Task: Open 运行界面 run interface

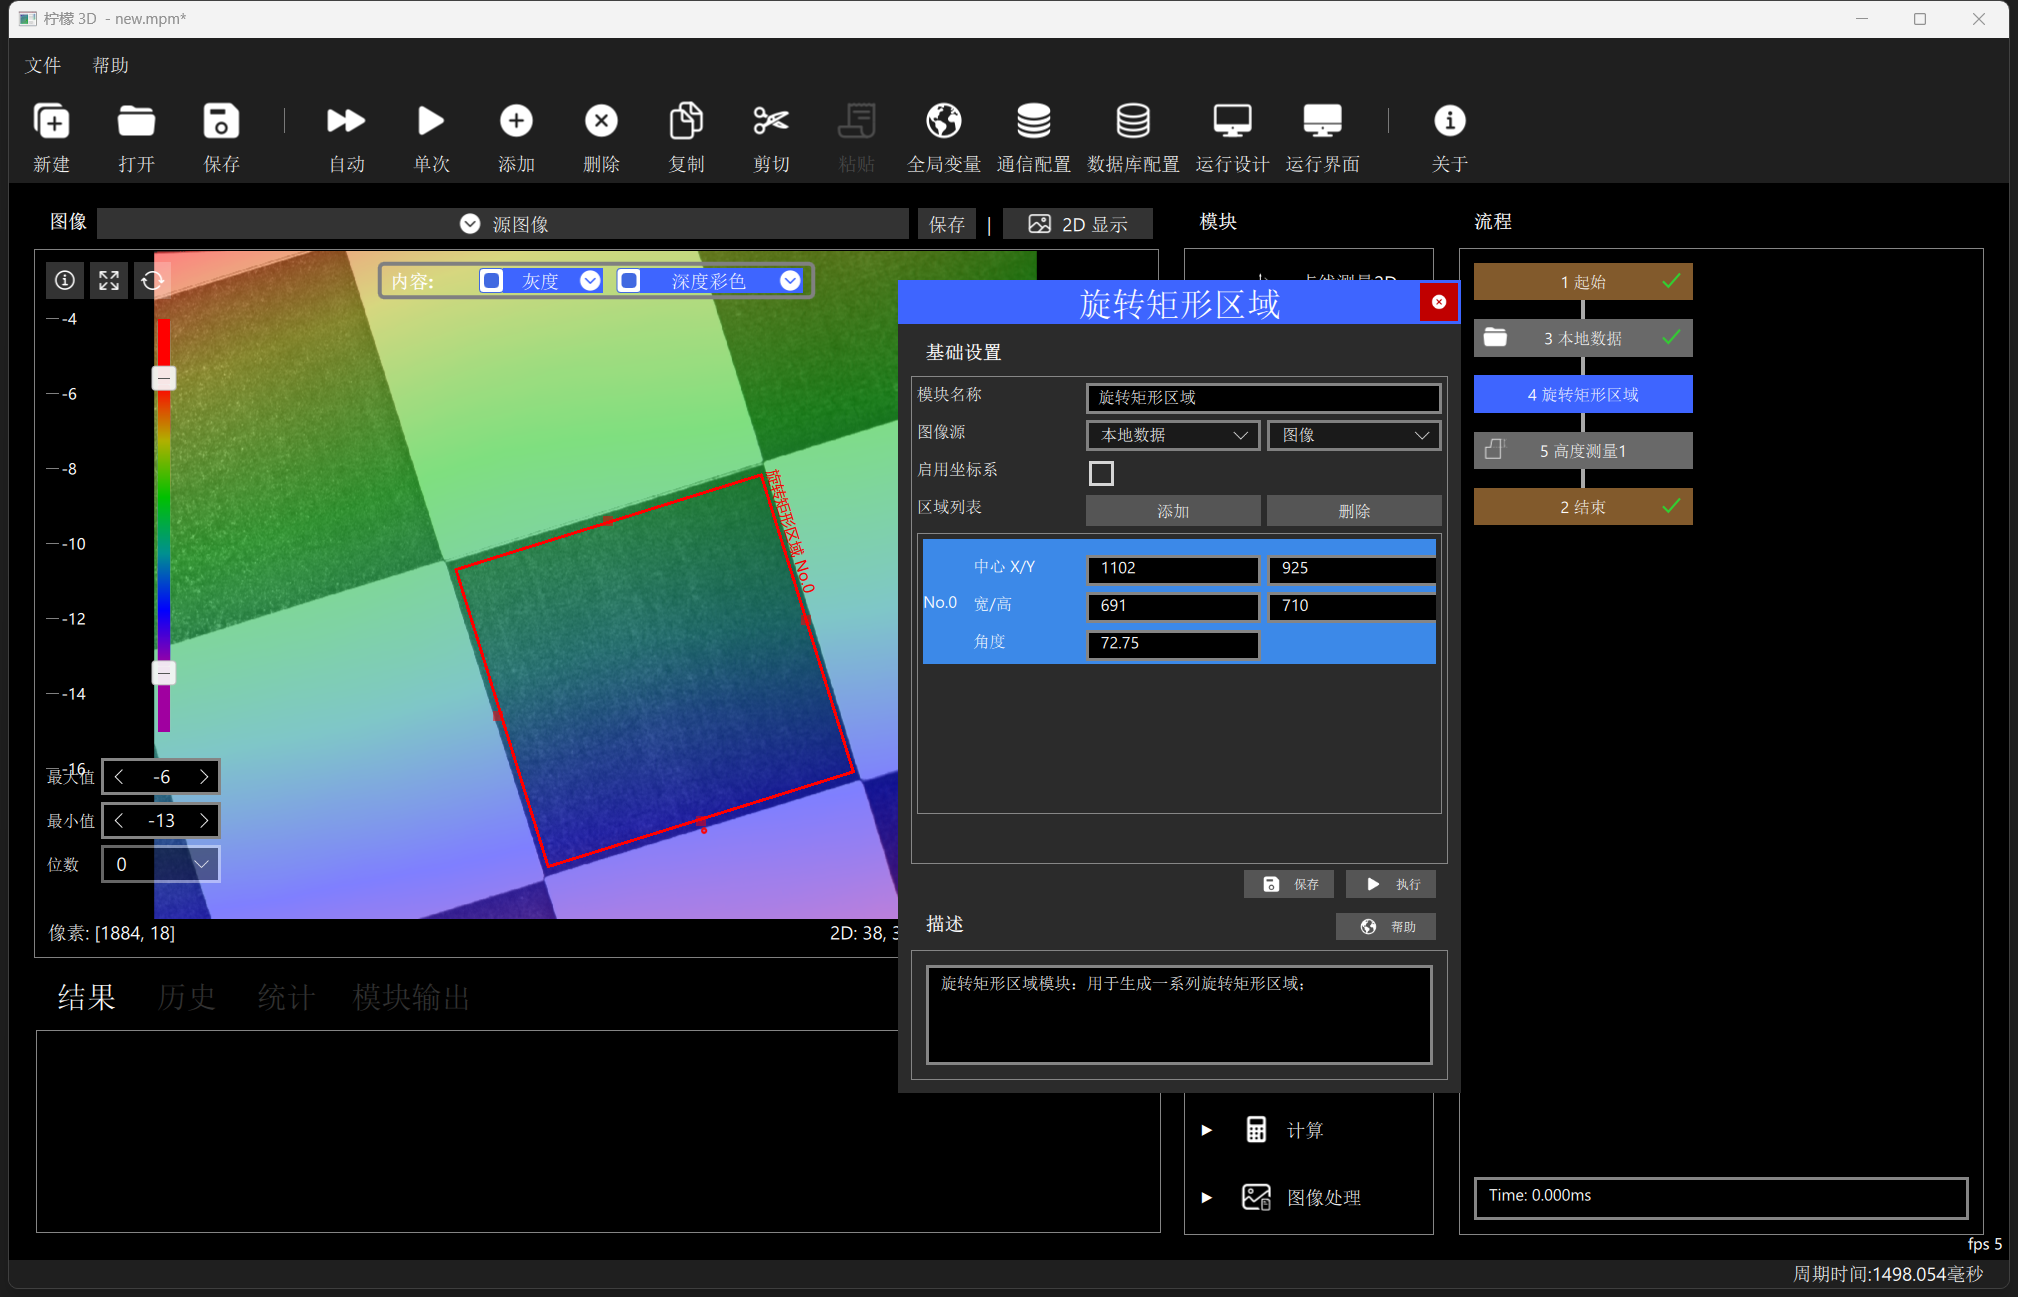Action: tap(1322, 121)
